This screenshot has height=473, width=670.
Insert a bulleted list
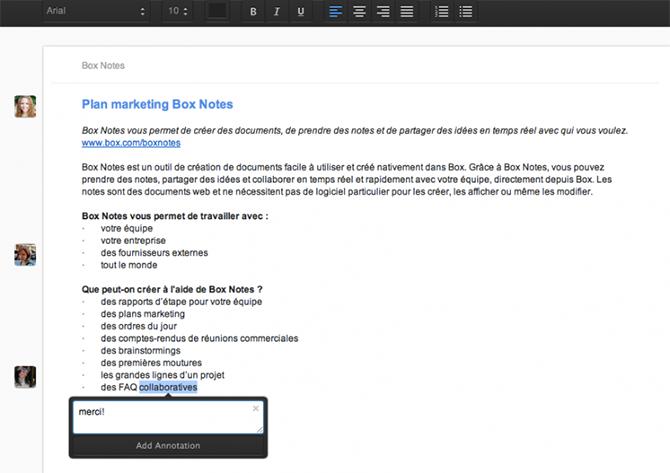[x=466, y=12]
